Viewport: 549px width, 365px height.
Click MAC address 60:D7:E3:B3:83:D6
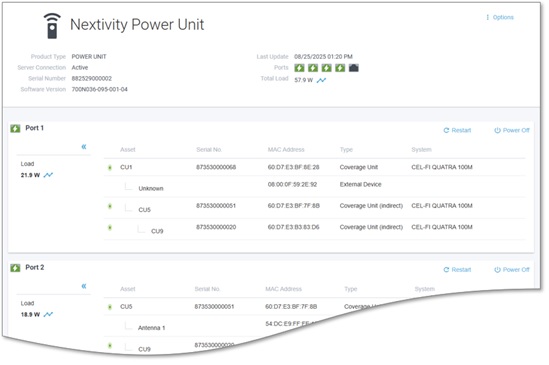pos(293,227)
